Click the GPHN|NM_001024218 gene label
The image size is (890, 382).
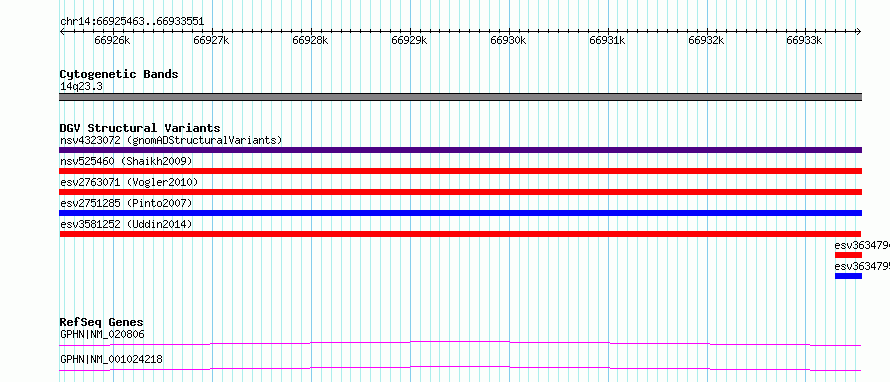coord(112,359)
